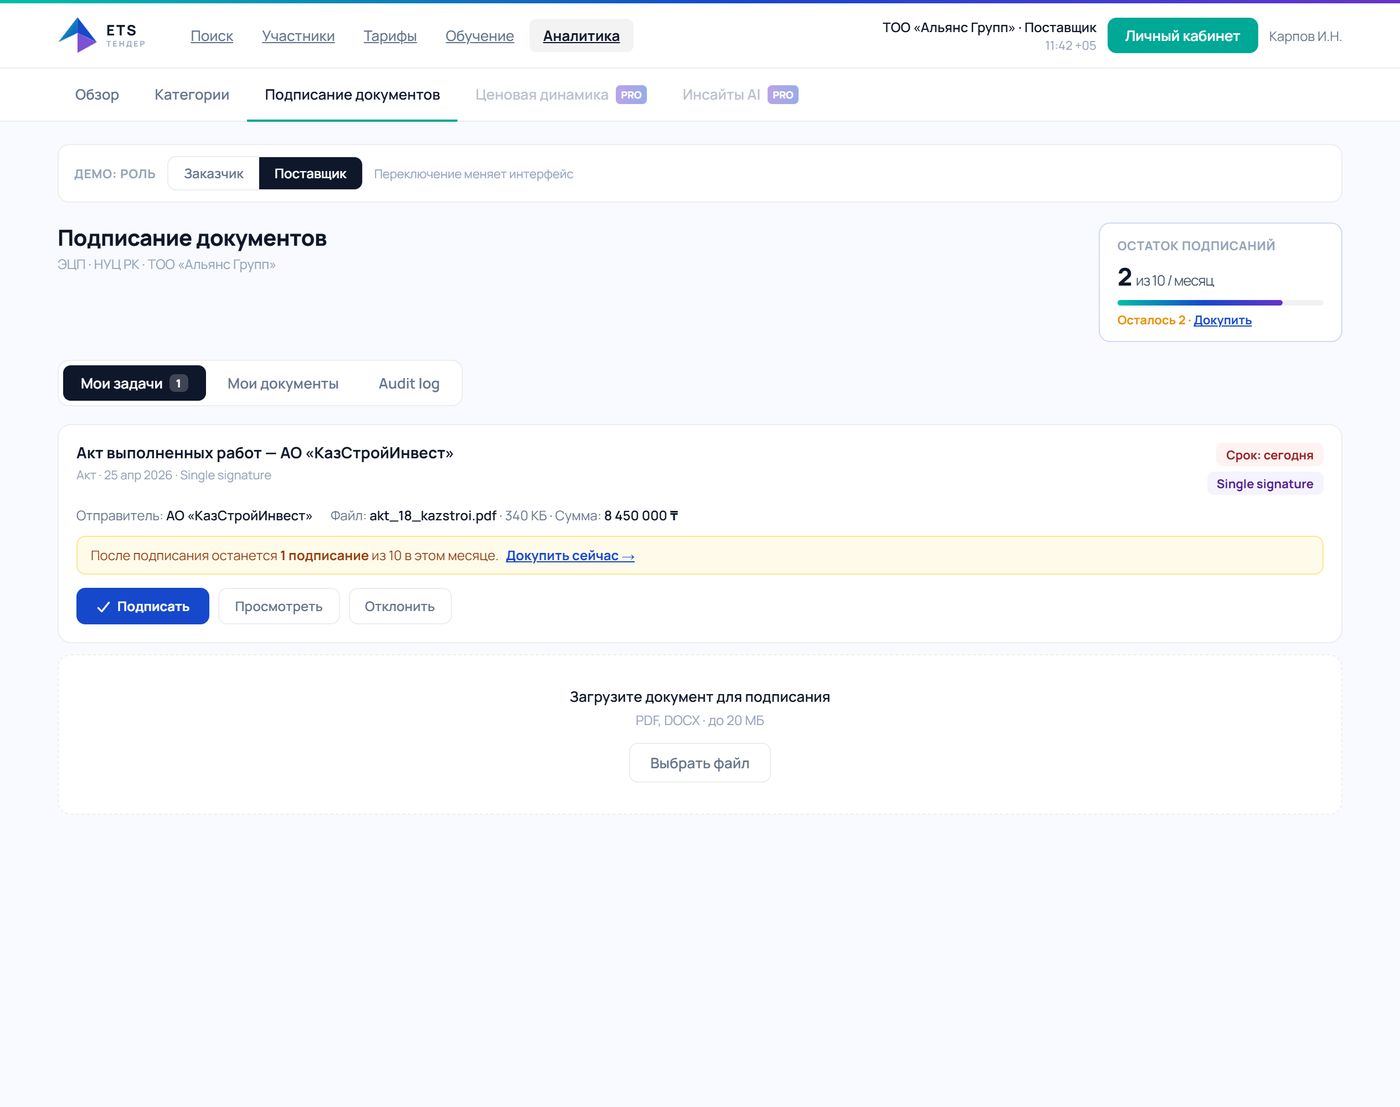
Task: Click the file name akt_18_kazstroi.pdf
Action: pyautogui.click(x=433, y=516)
